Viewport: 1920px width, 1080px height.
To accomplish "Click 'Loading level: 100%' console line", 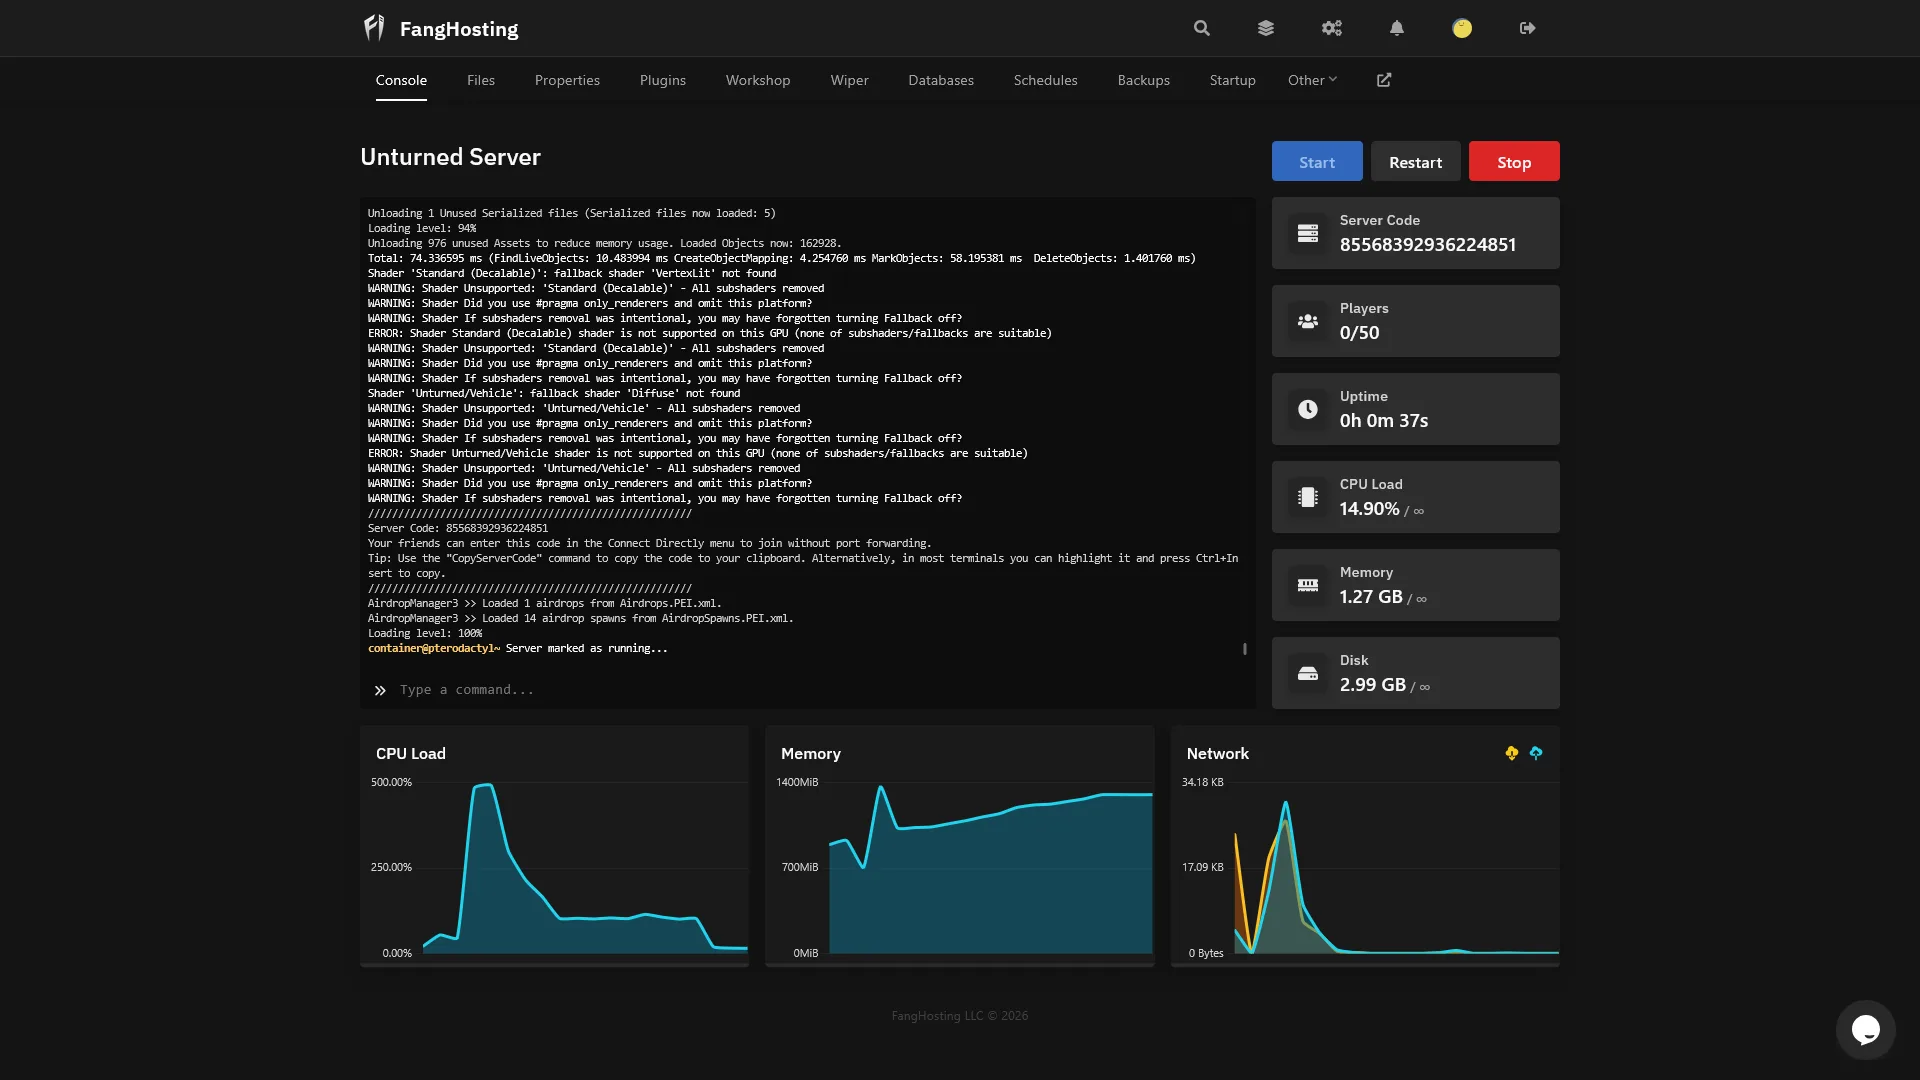I will [425, 634].
